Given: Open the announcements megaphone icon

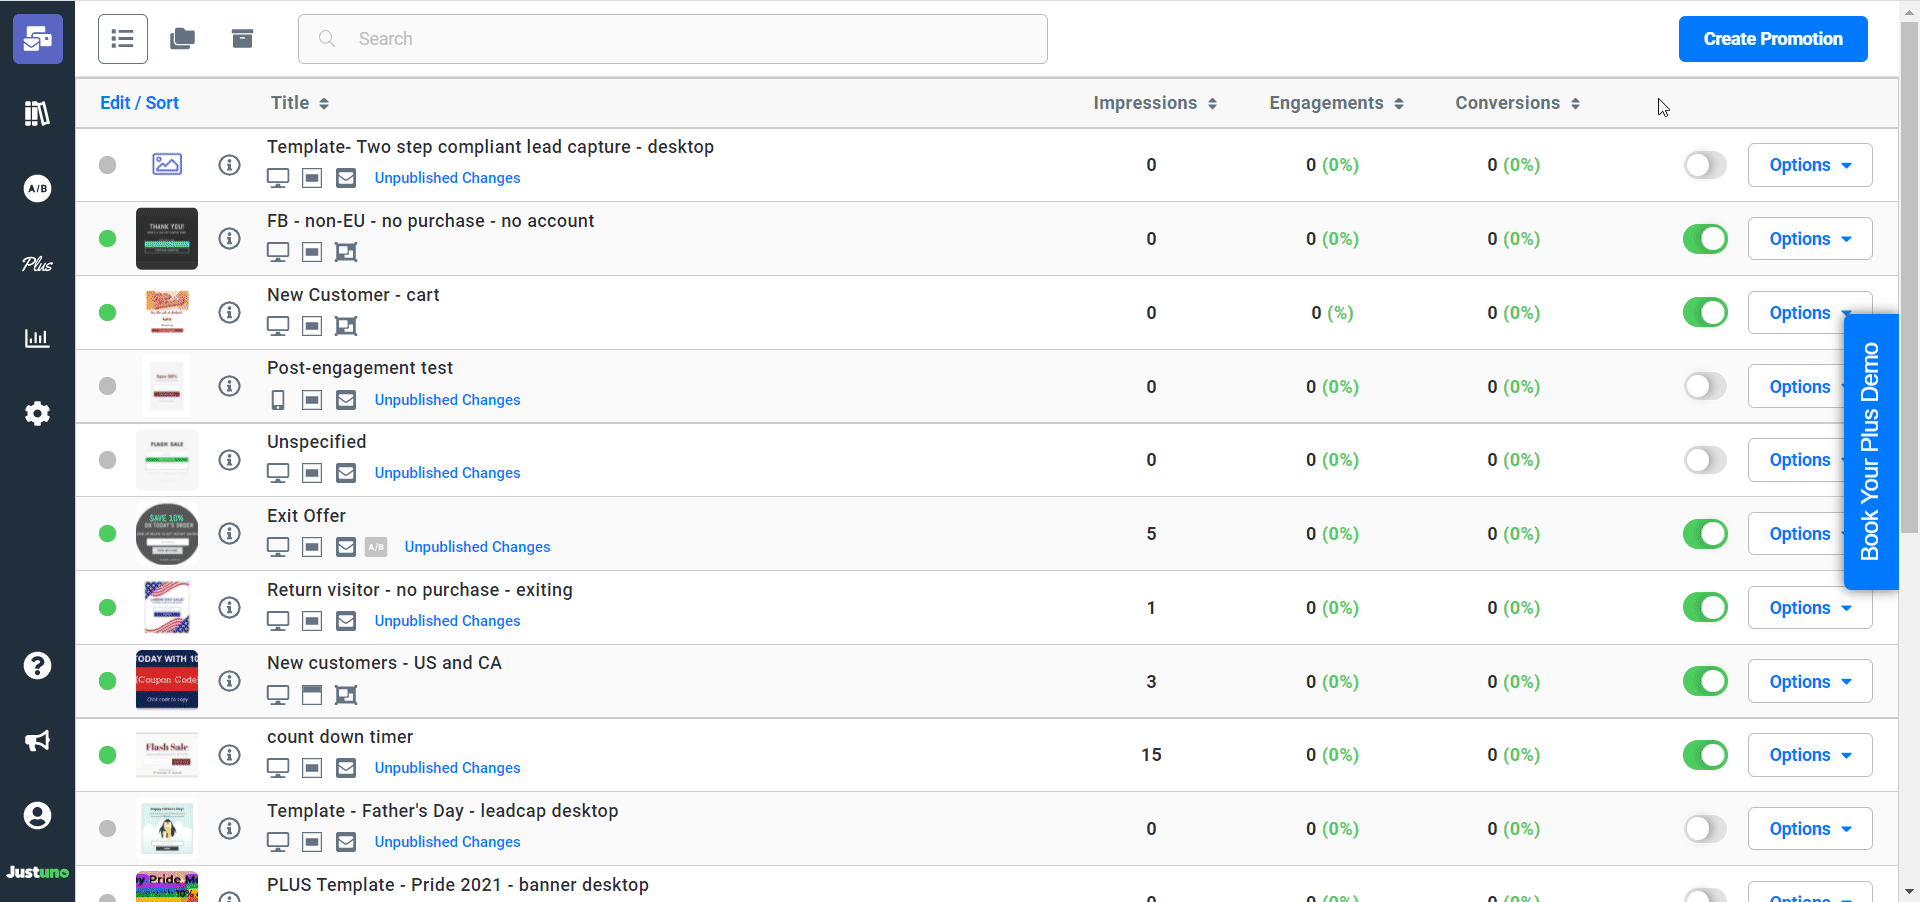Looking at the screenshot, I should coord(37,741).
